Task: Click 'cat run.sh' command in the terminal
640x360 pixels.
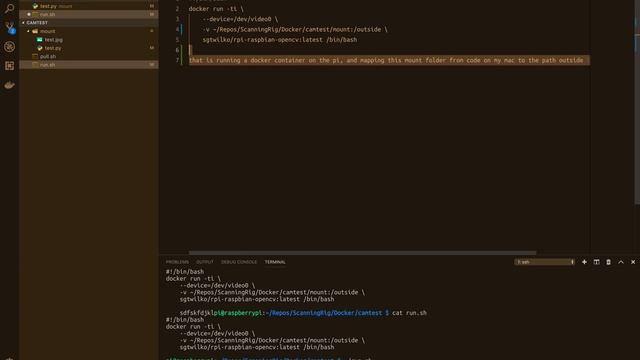Action: click(409, 313)
